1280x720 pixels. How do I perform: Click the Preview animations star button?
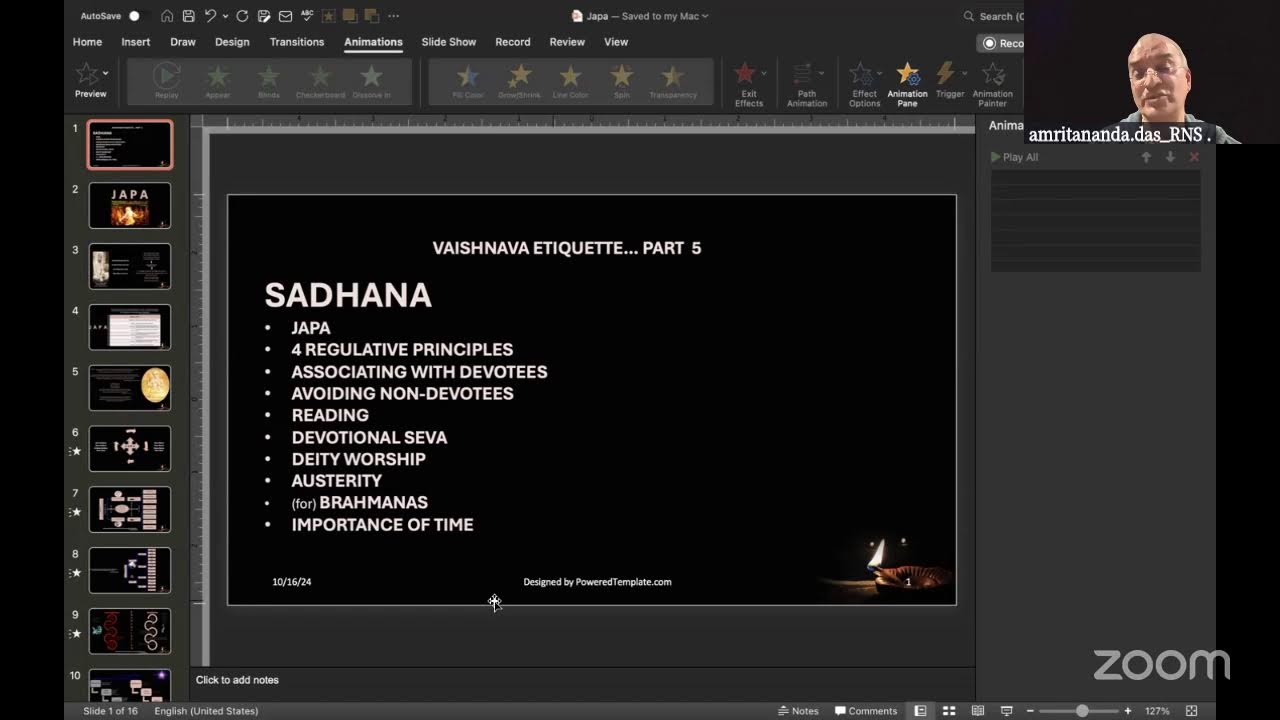coord(88,75)
